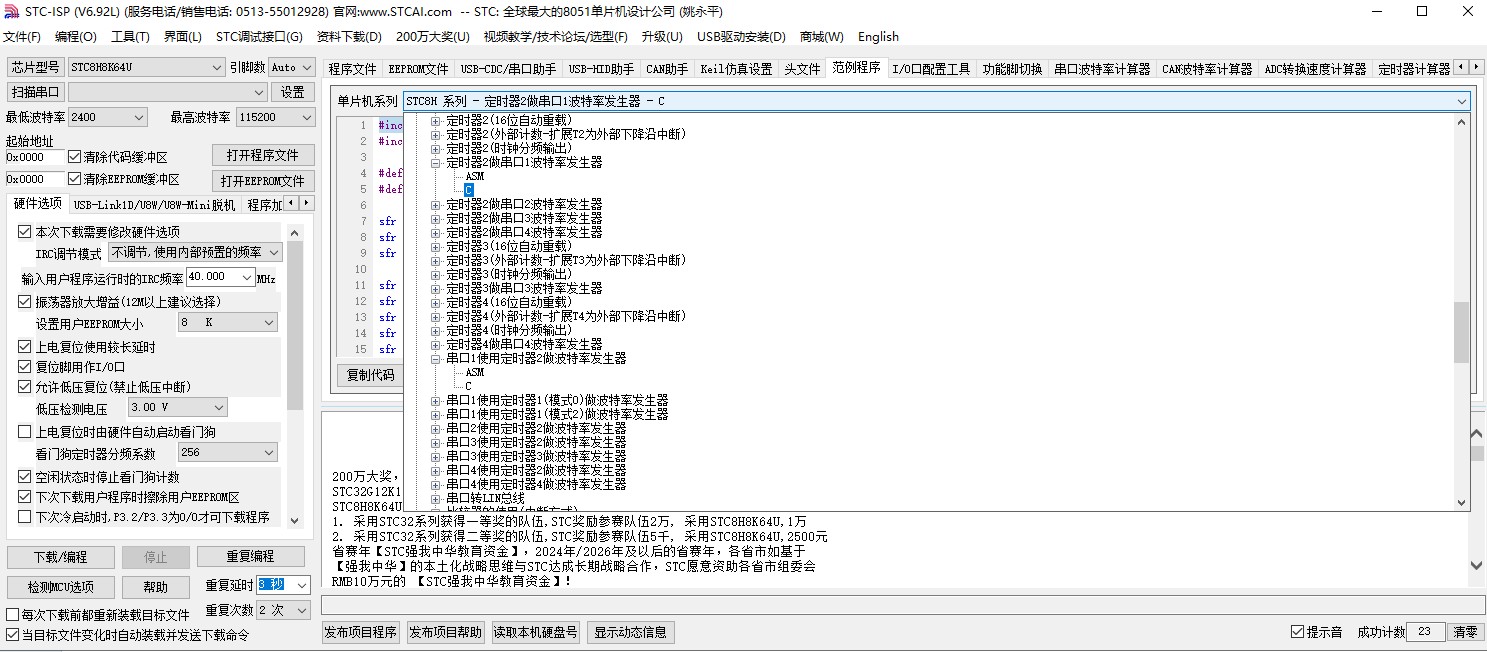Toggle 本次下载需要修改硬件选项 checkbox
The image size is (1487, 652).
coord(25,232)
